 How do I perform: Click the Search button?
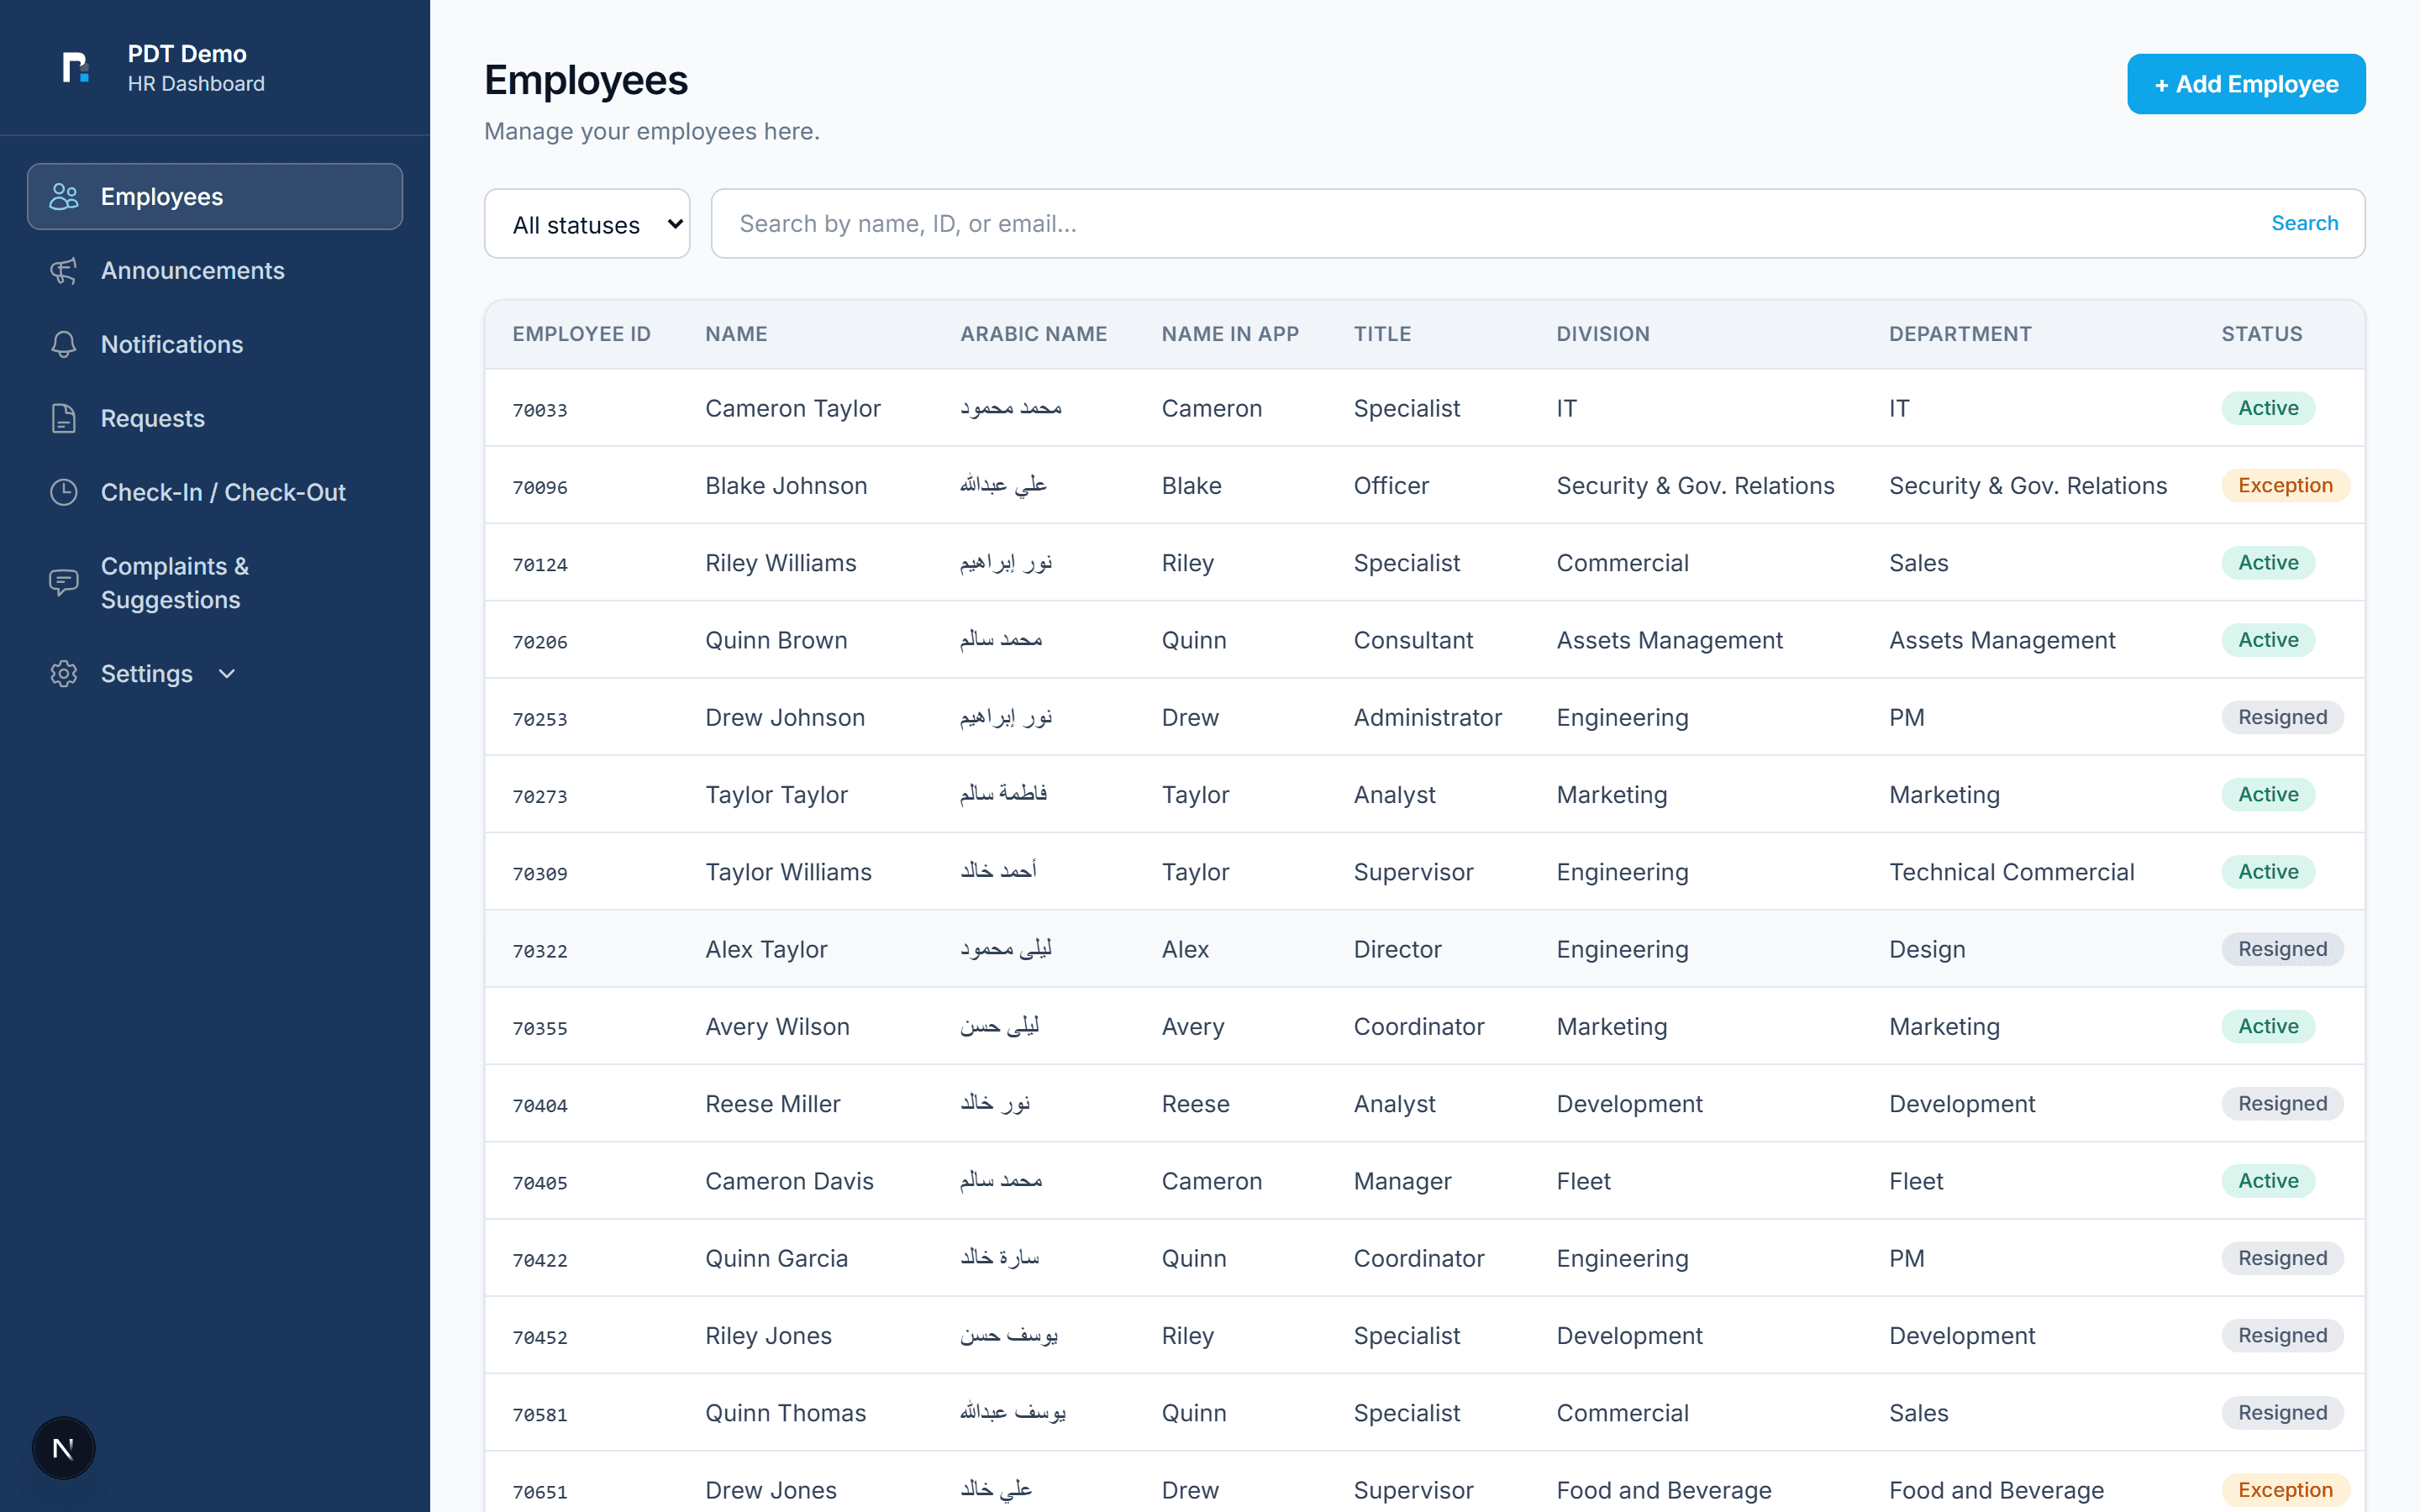pos(2304,223)
